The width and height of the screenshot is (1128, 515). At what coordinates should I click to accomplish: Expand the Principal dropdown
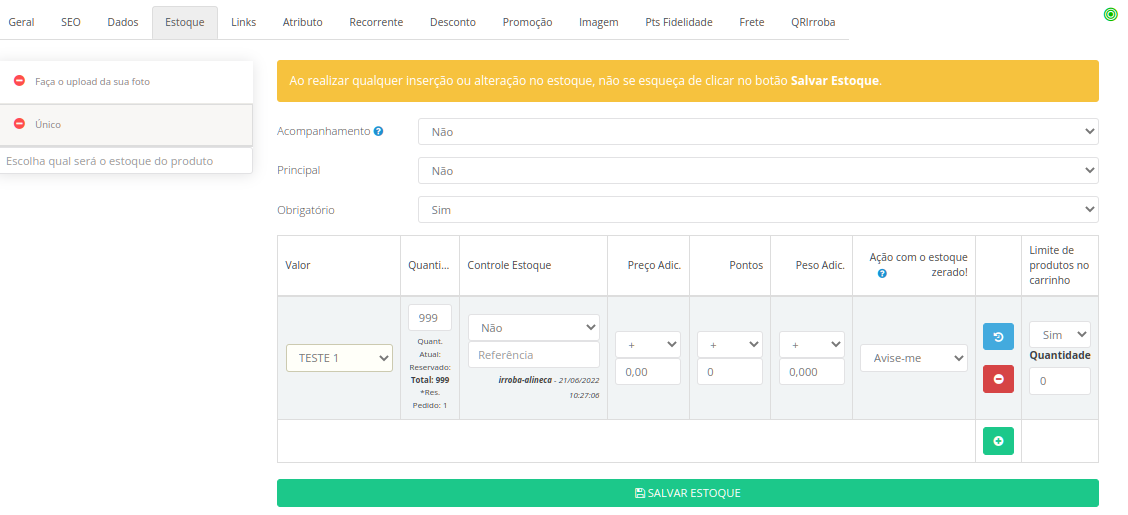(x=757, y=171)
